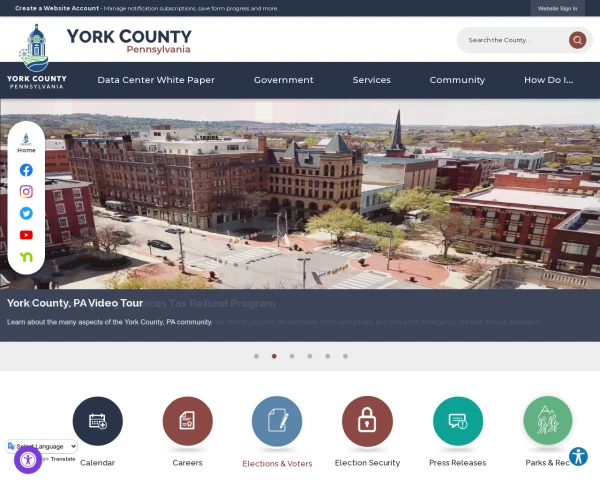
Task: Open the Facebook page icon
Action: 26,170
